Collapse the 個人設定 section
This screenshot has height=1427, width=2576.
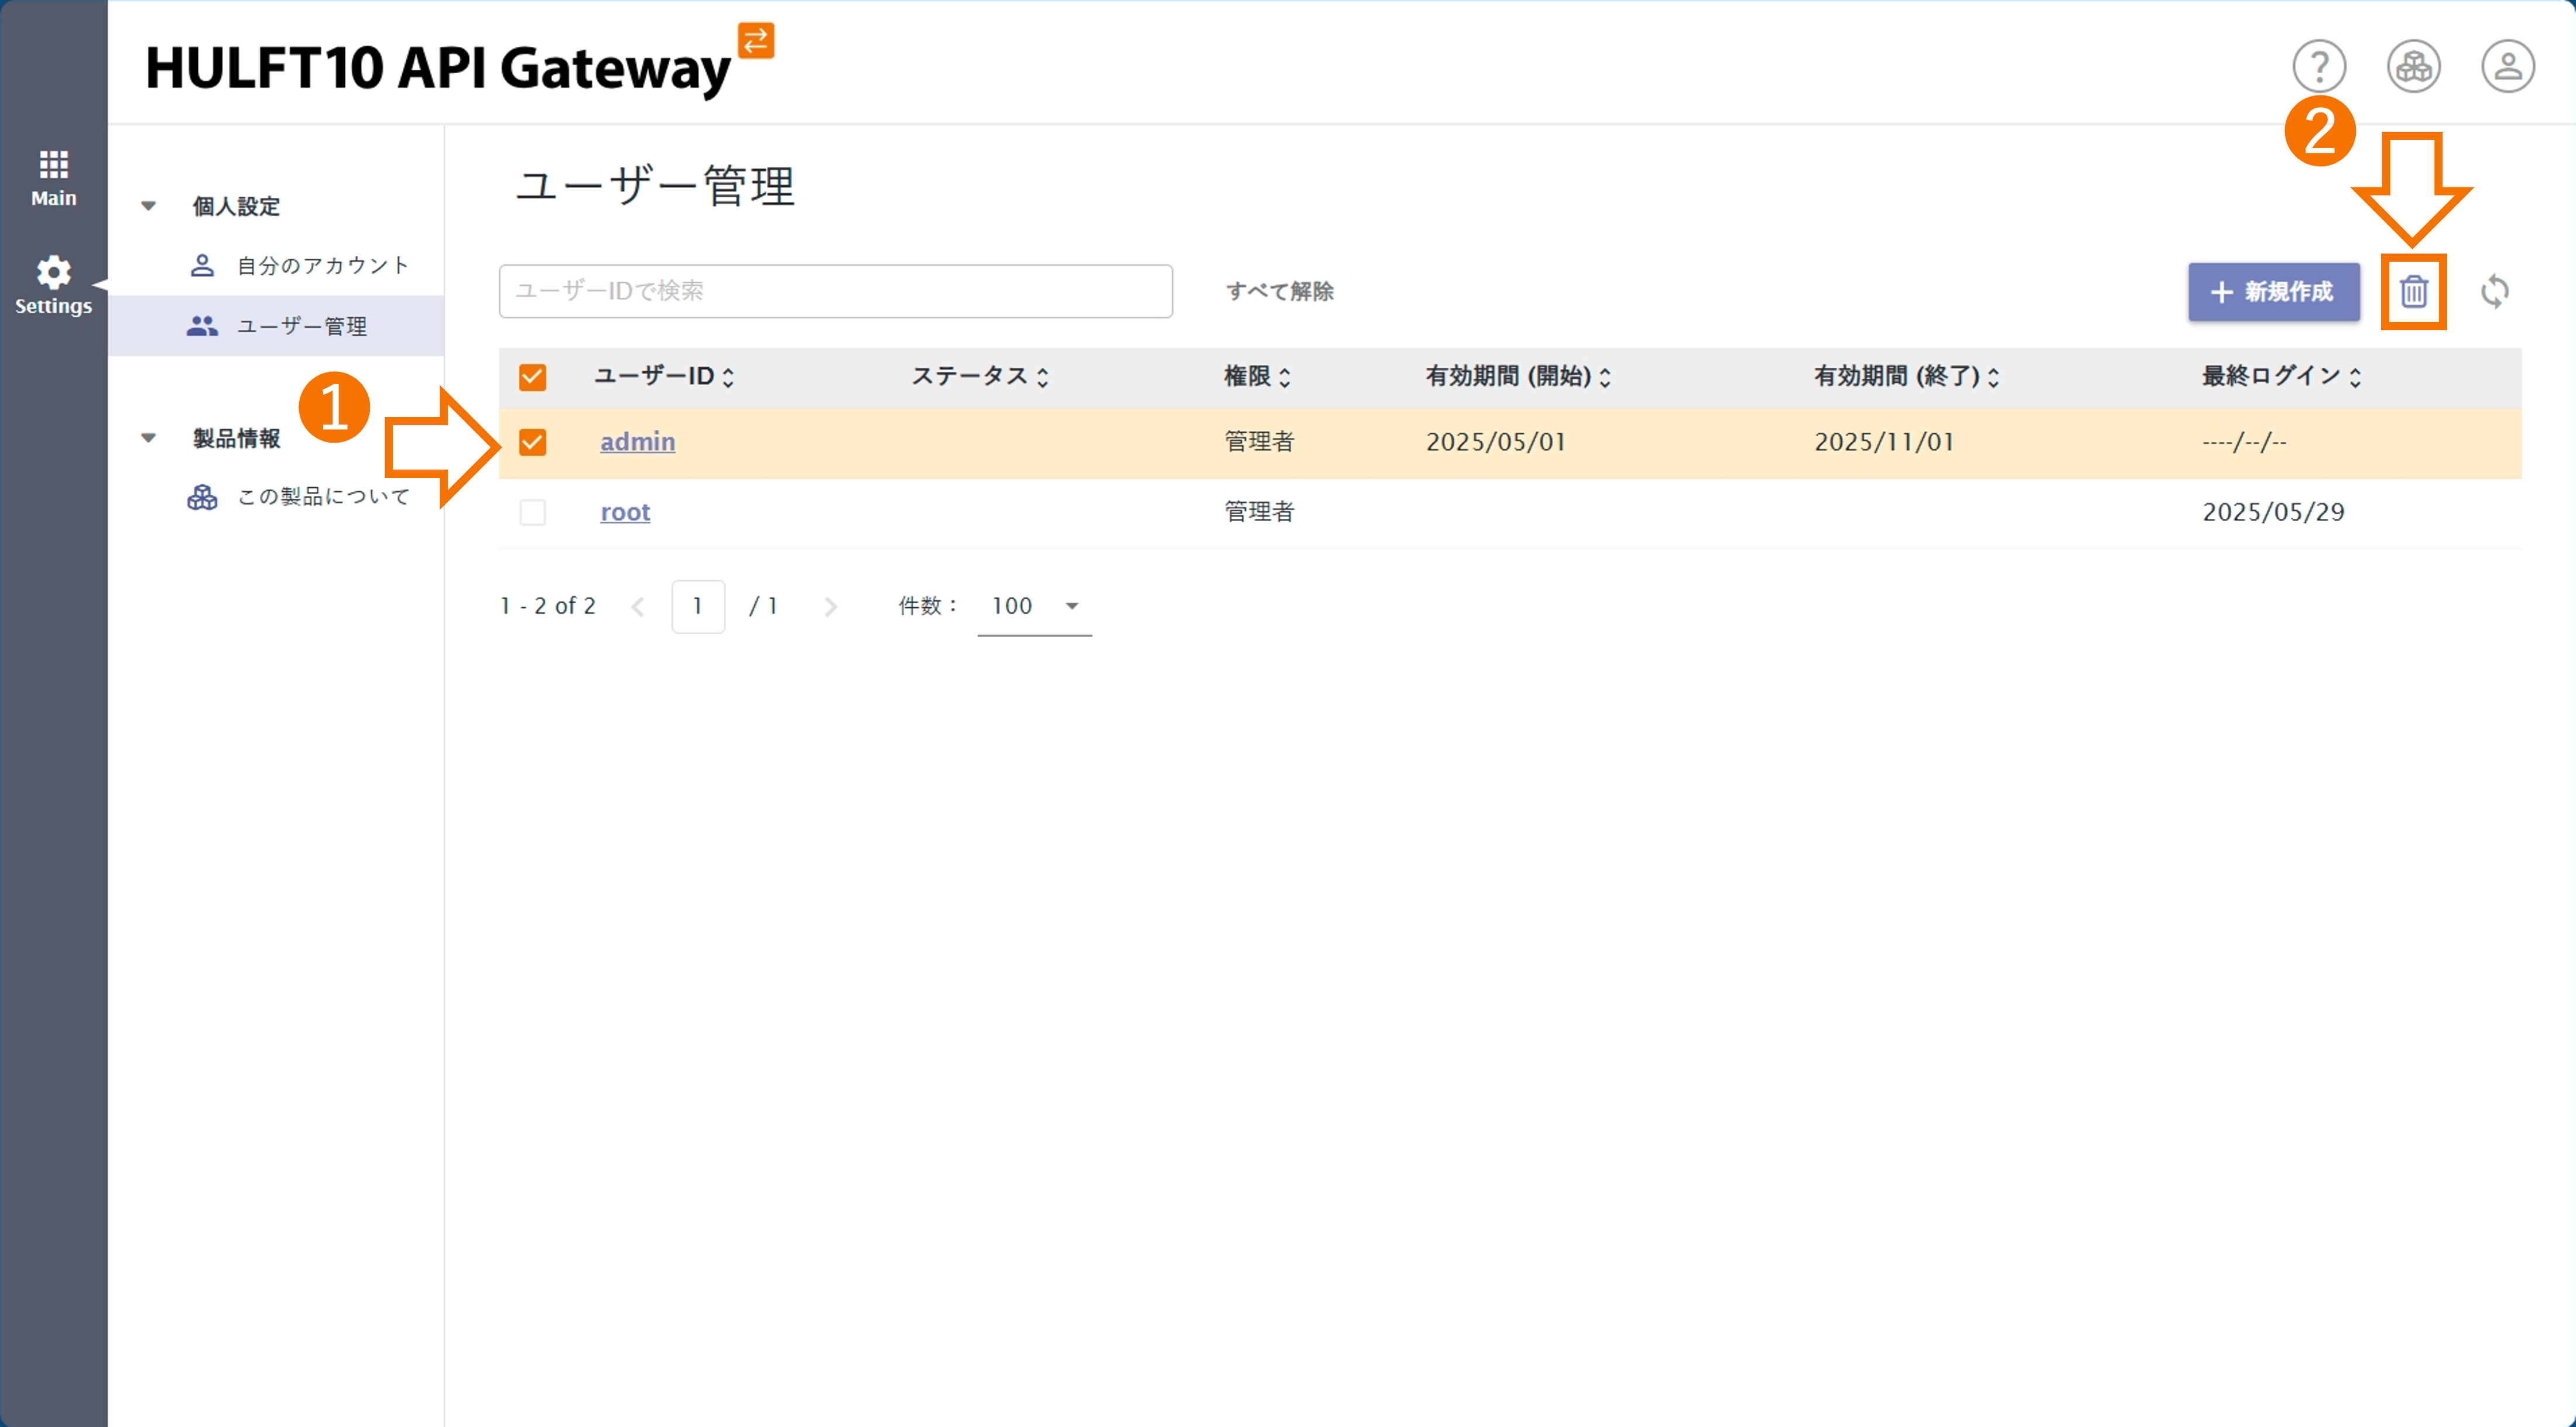tap(149, 206)
